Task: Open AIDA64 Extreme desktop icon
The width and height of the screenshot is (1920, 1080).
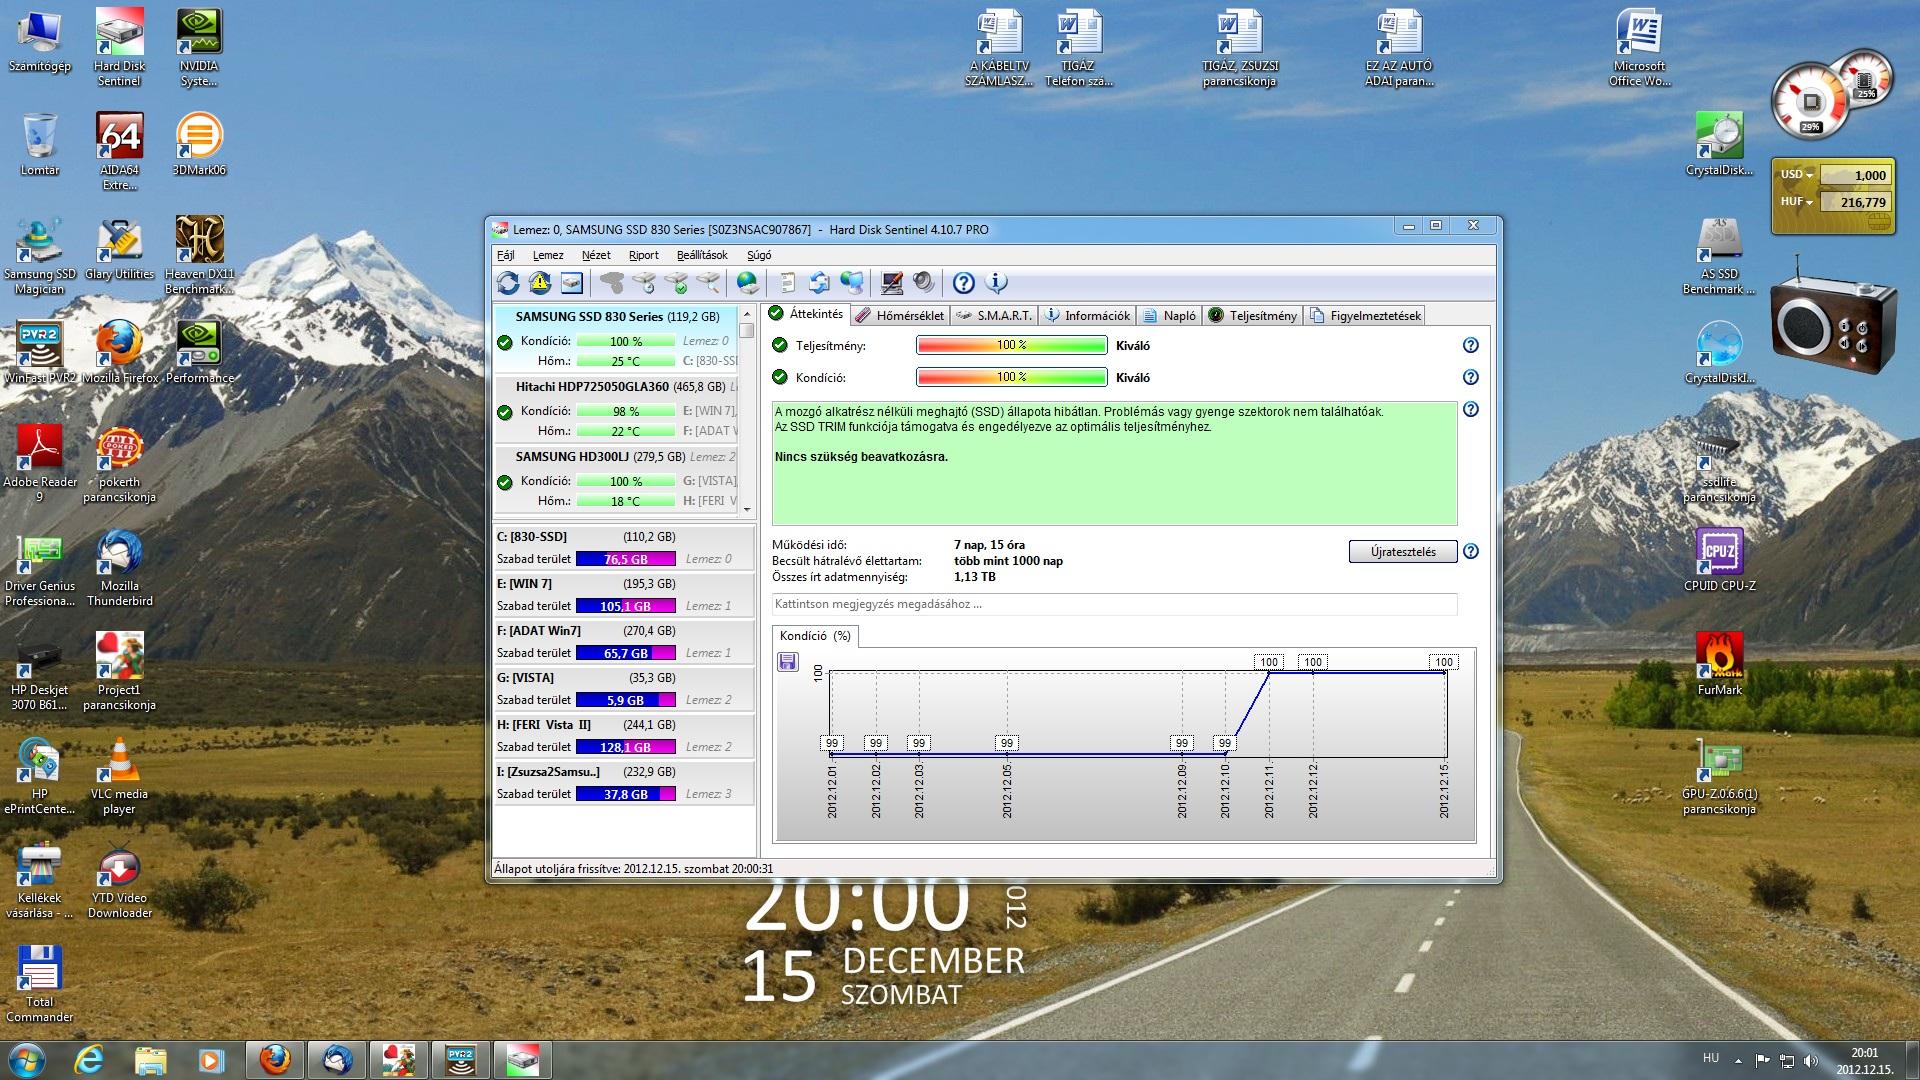Action: [119, 152]
